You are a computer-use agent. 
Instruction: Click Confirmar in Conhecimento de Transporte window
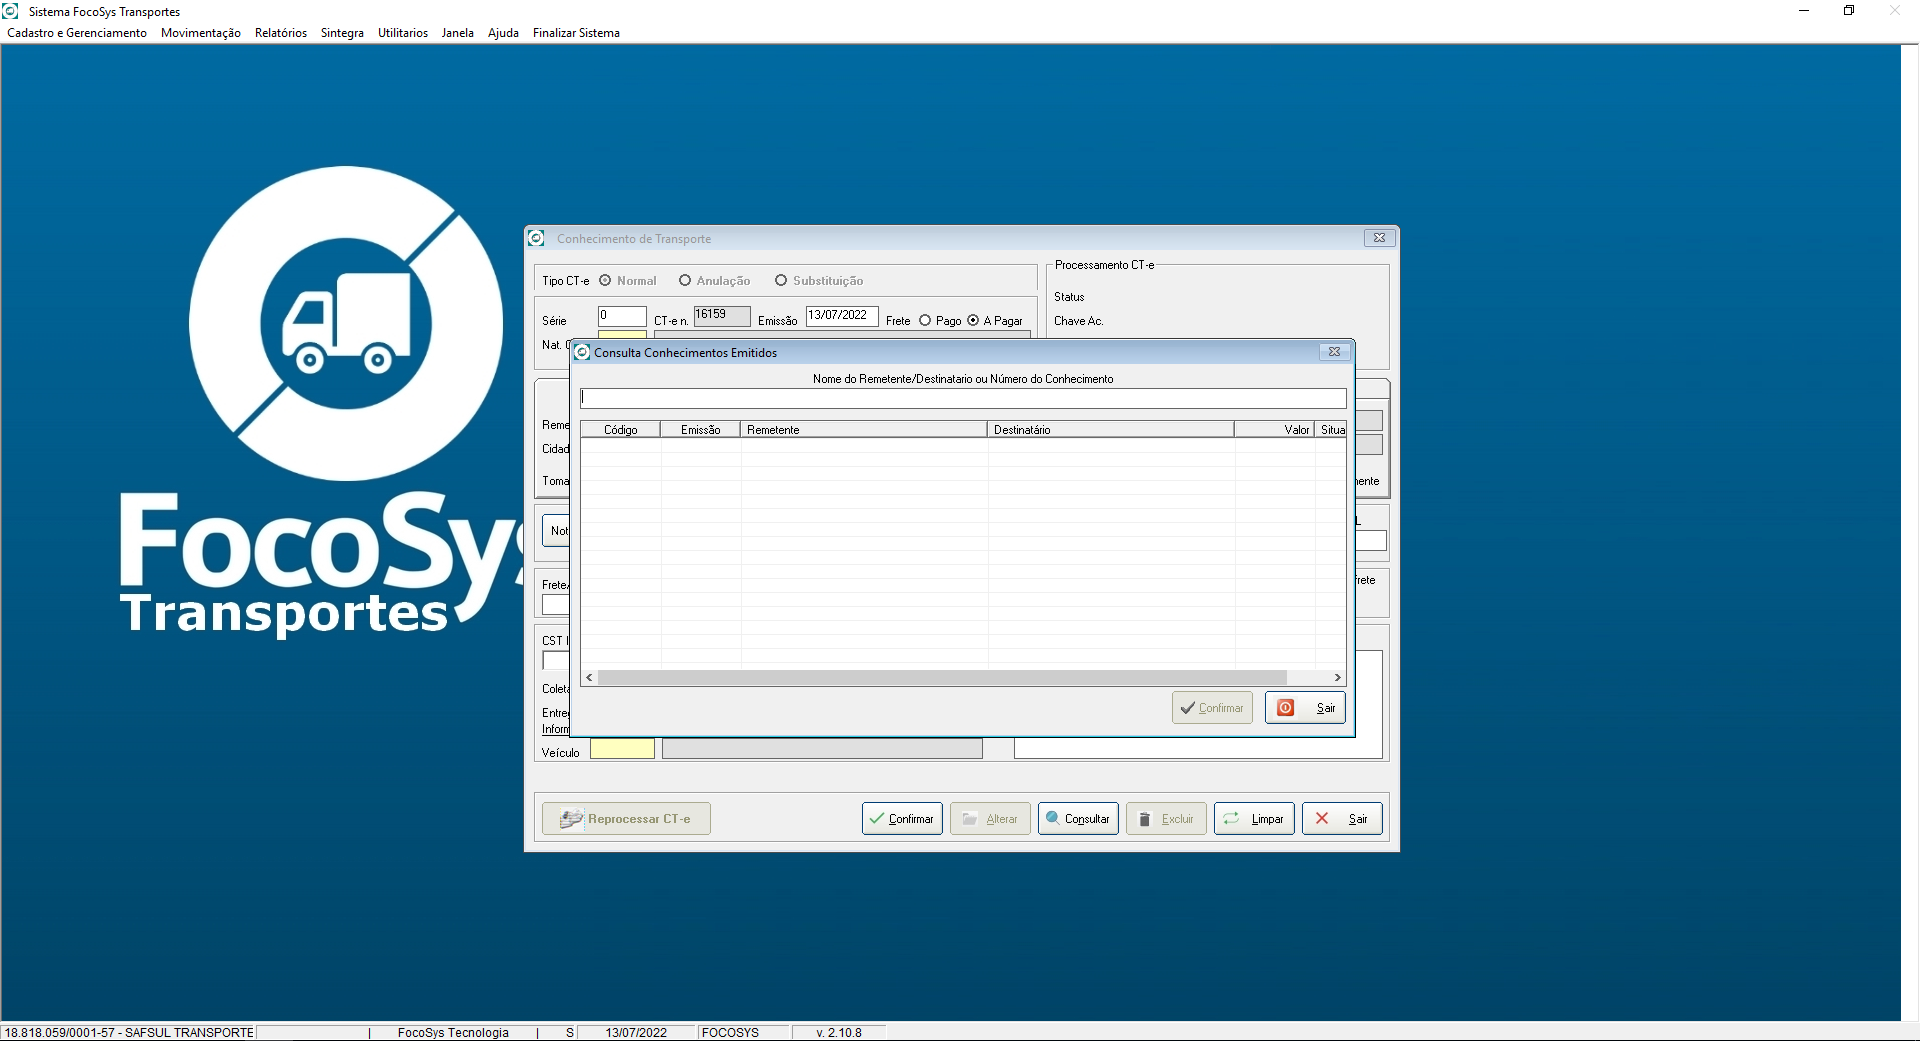902,819
